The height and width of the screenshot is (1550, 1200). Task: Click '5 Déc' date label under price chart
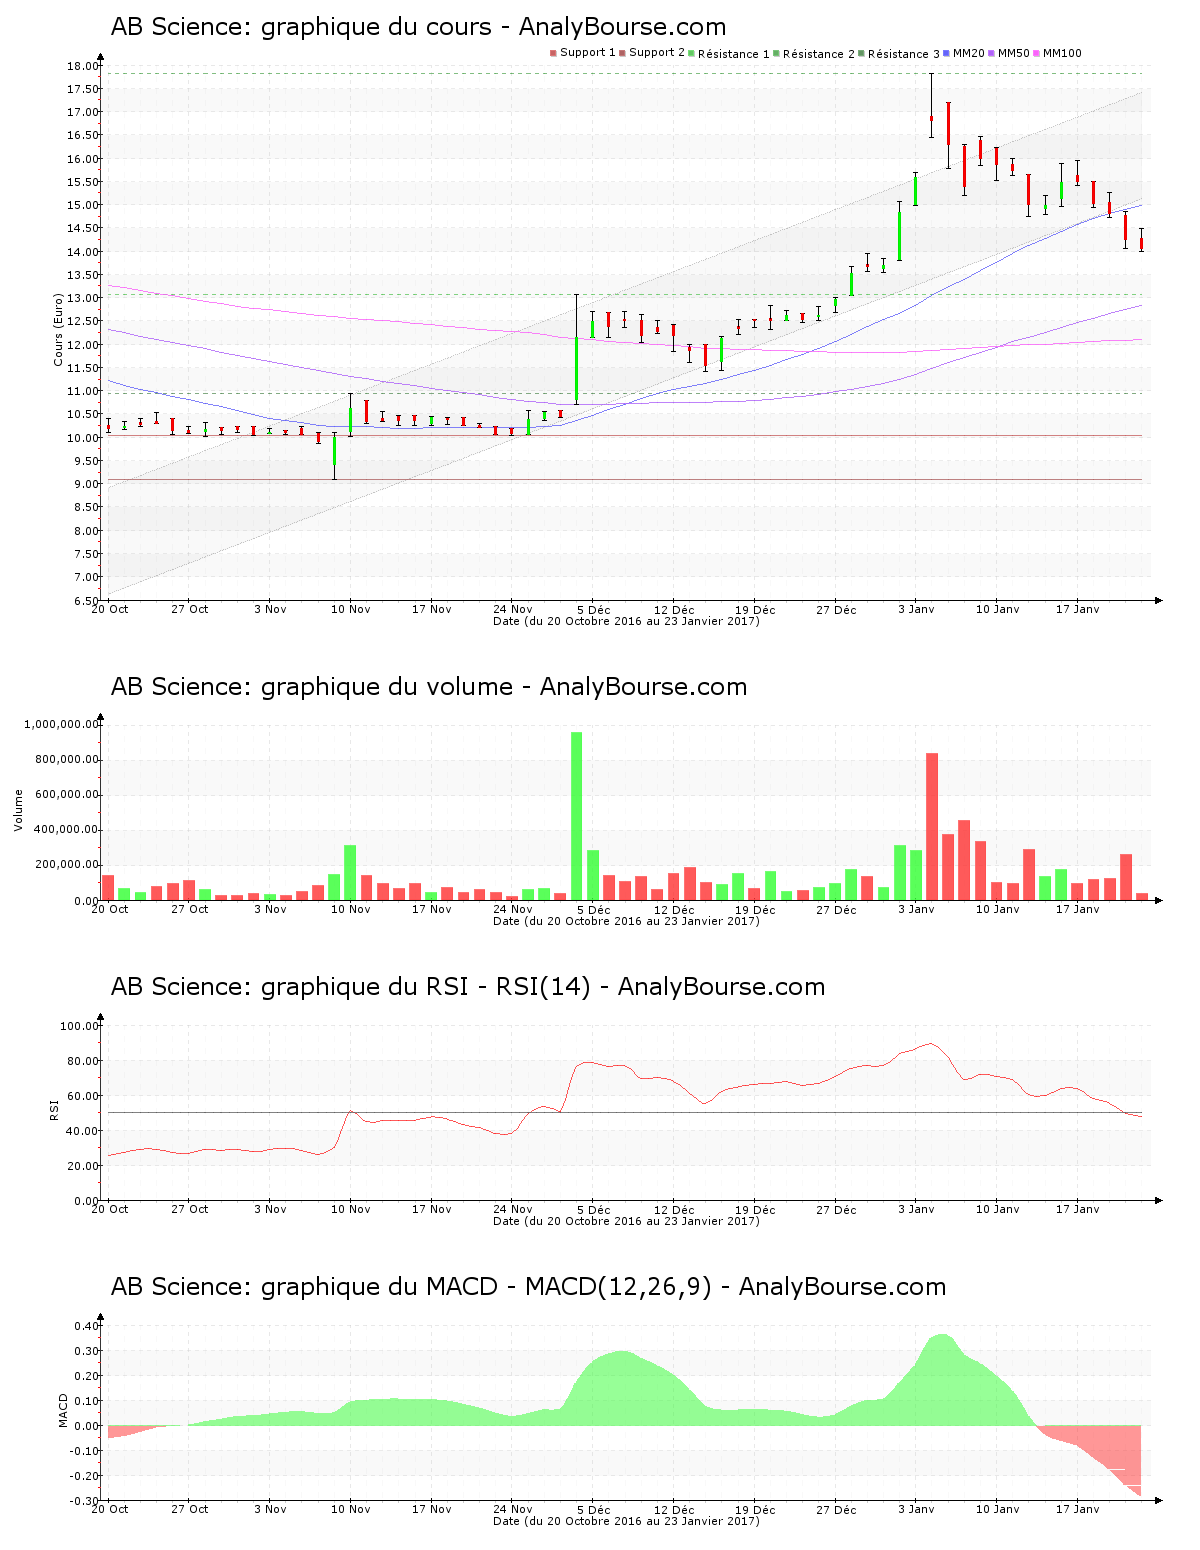tap(593, 609)
